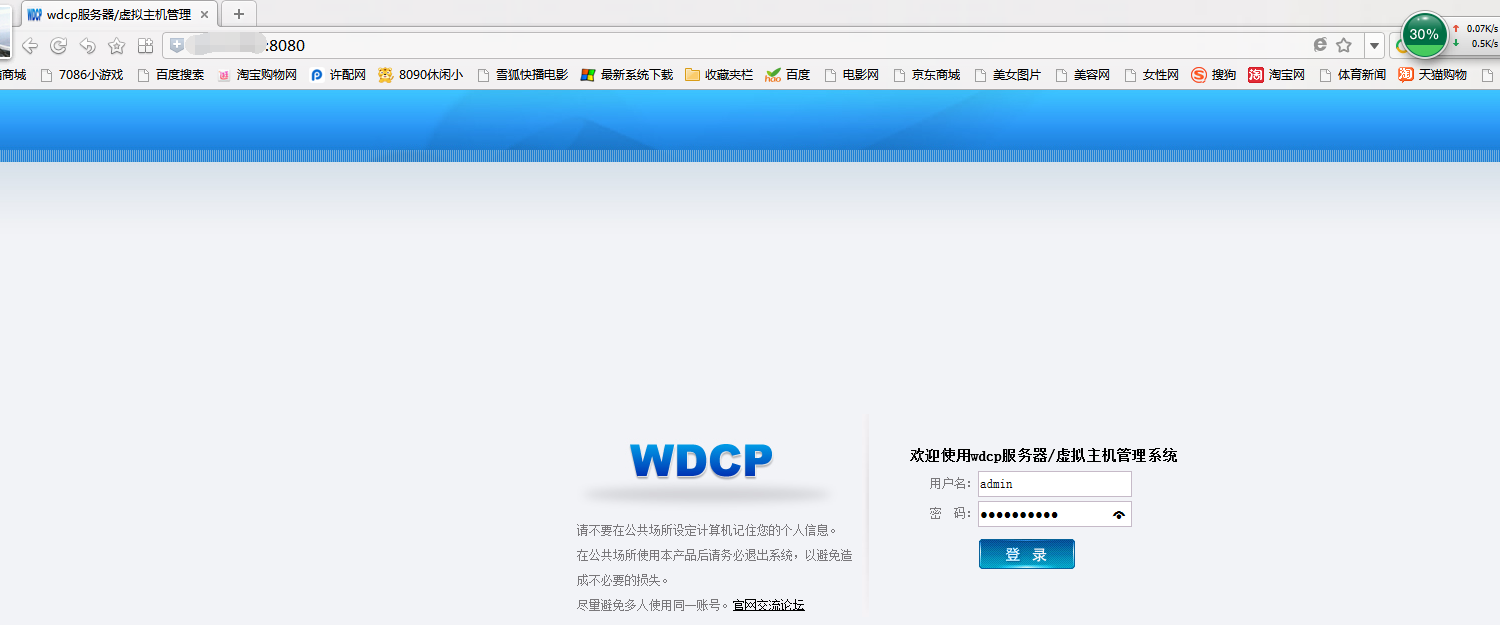
Task: Open the favorites star icon on toolbar
Action: tap(115, 45)
